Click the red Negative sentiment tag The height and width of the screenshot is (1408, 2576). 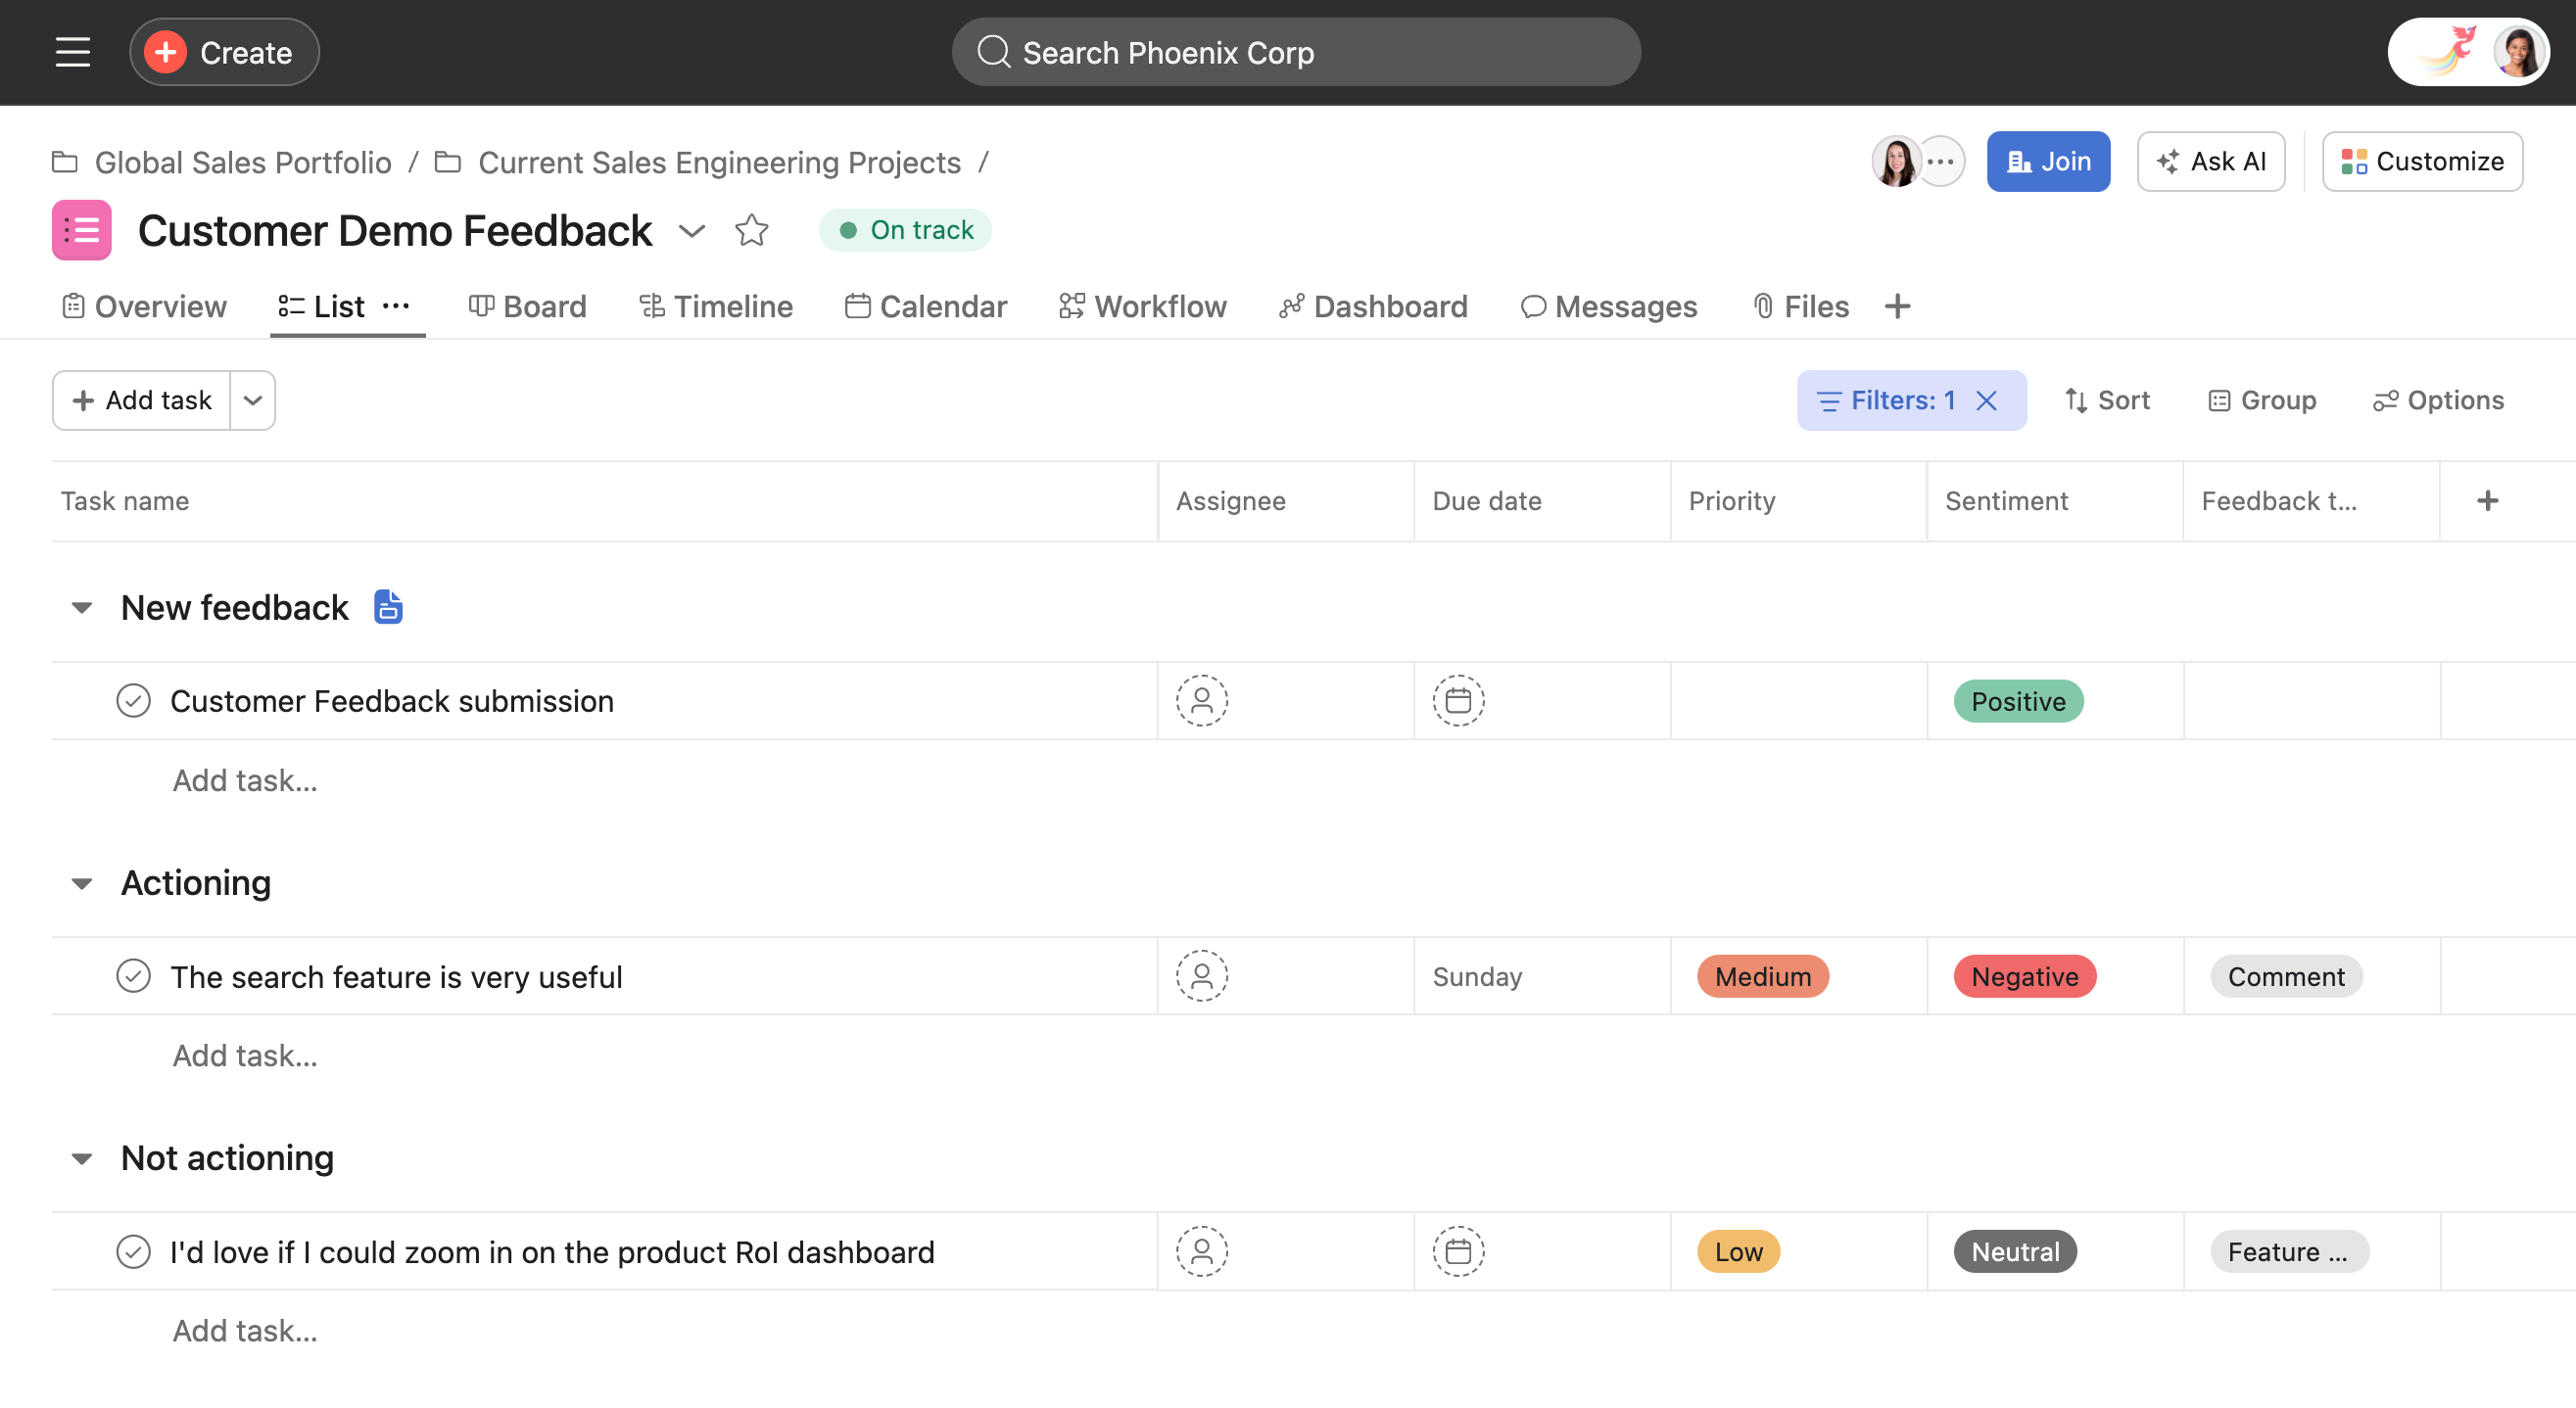tap(2024, 977)
